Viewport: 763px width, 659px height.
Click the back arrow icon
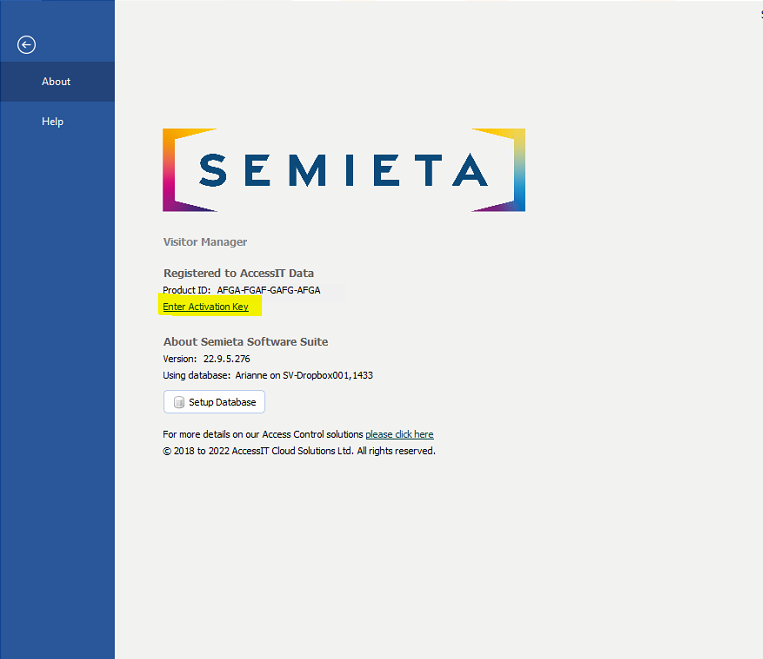click(x=26, y=45)
